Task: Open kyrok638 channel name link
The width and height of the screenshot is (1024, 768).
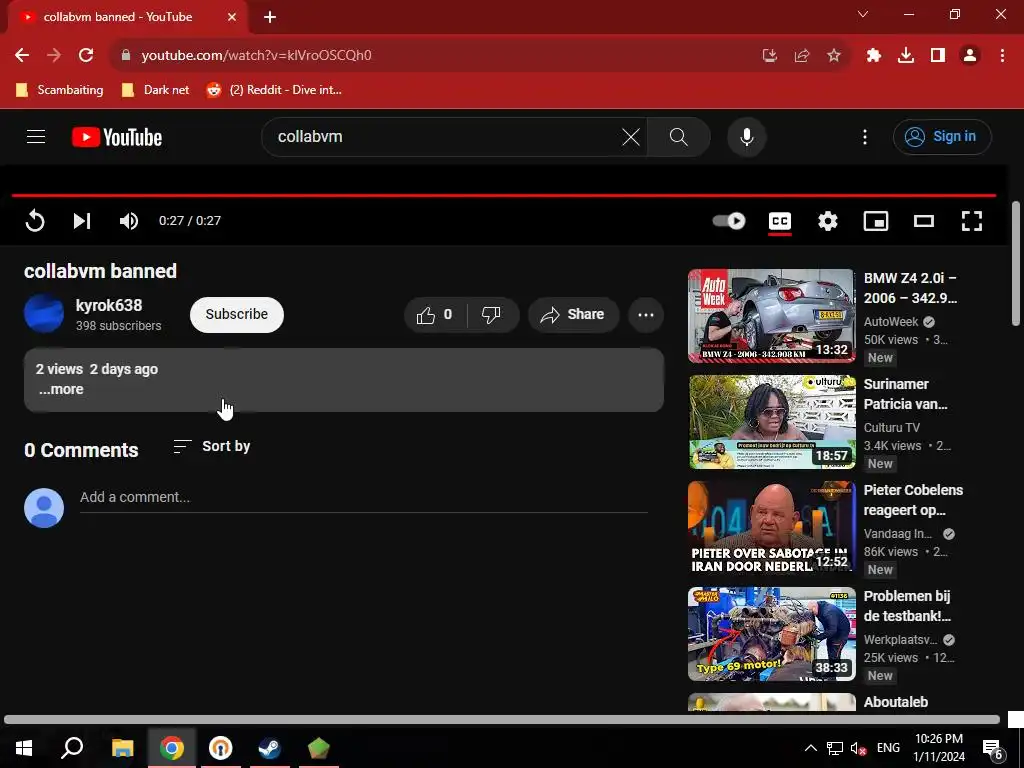Action: [x=108, y=305]
